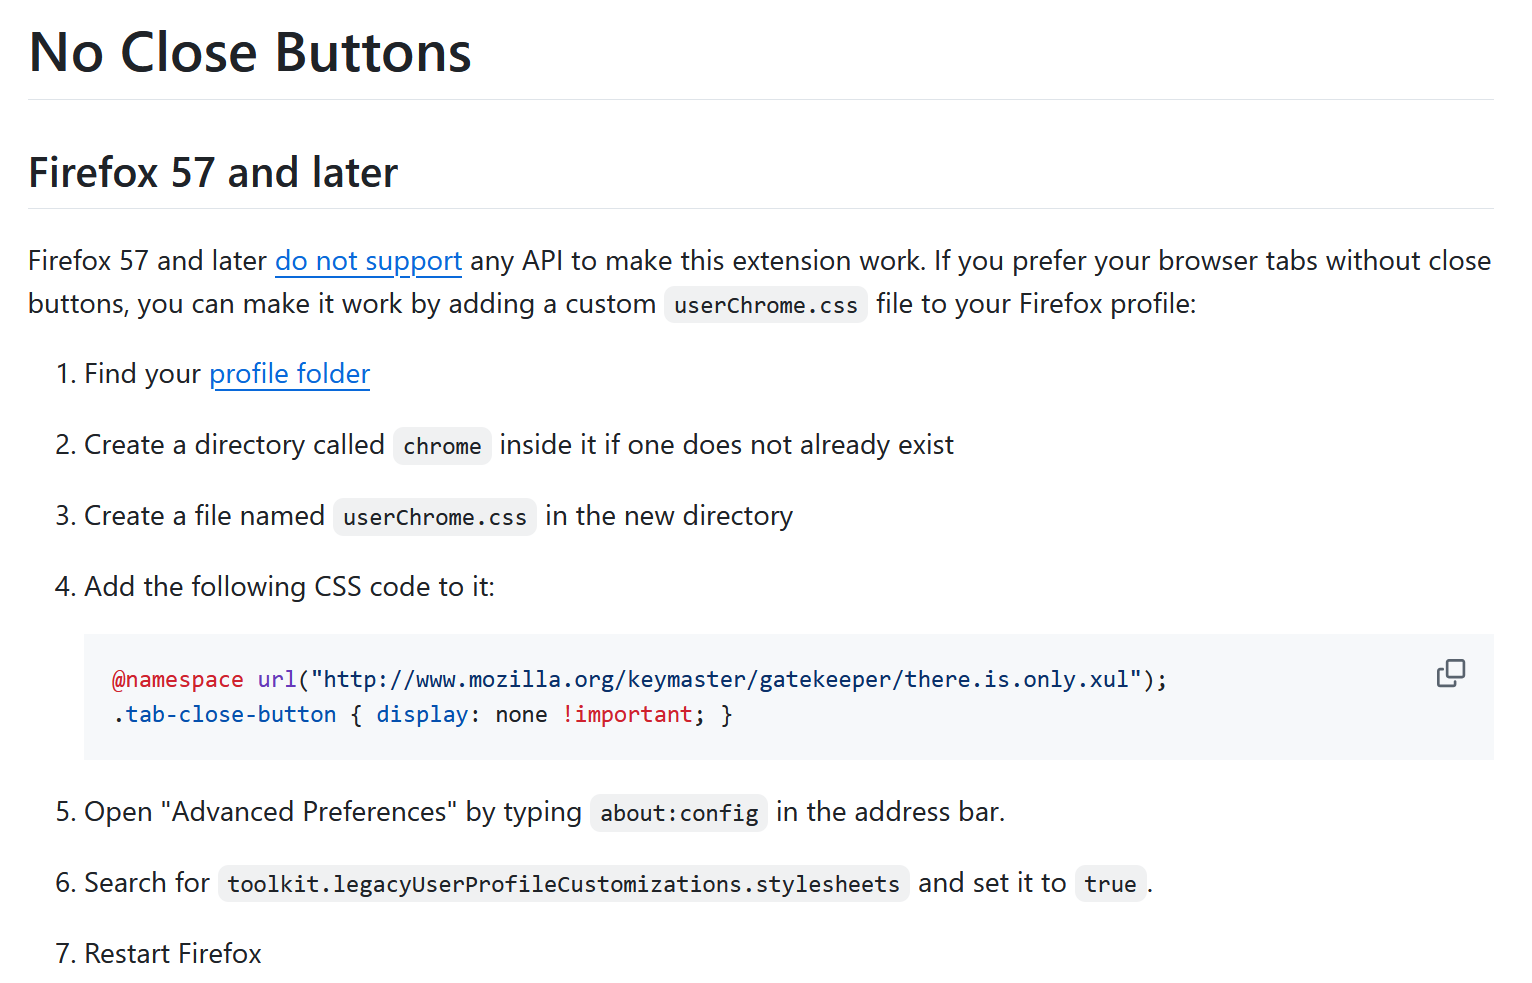
Task: Click the "No Close Buttons" page heading
Action: [250, 53]
